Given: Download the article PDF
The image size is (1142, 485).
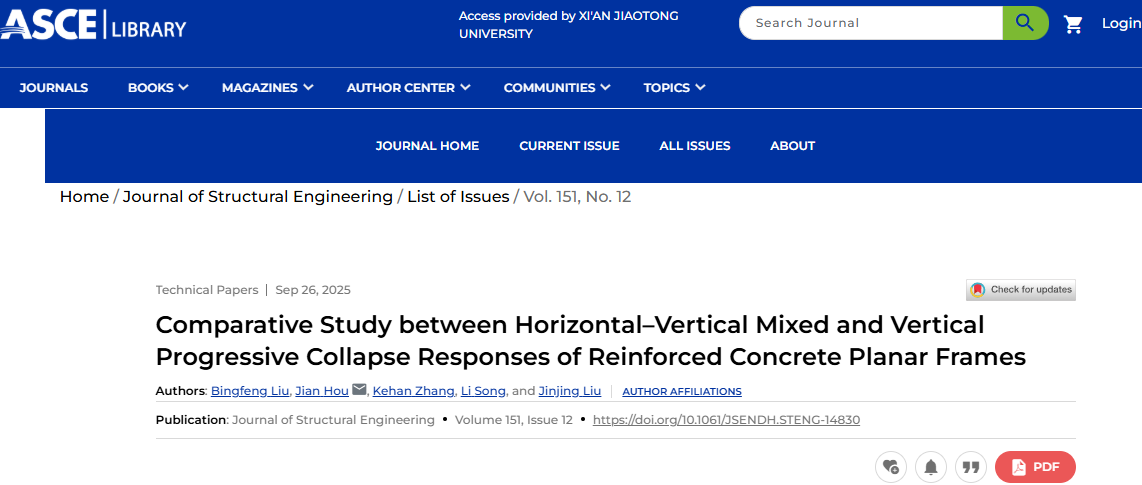Looking at the screenshot, I should [x=1035, y=467].
